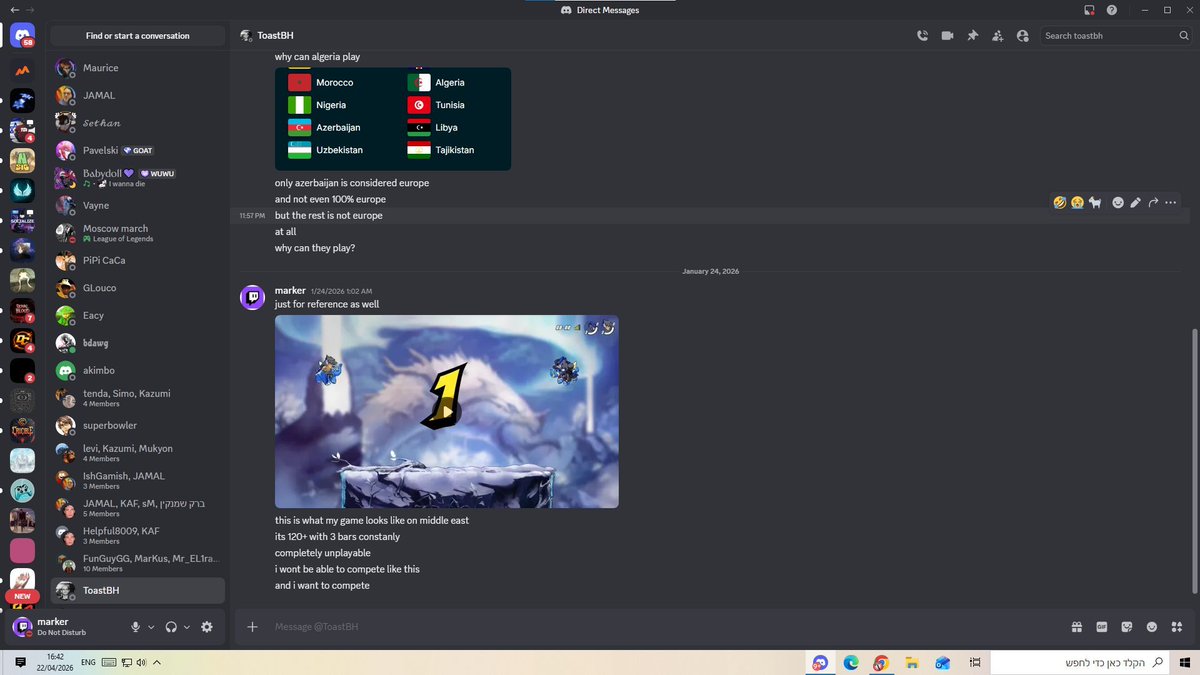Play the game clip video
This screenshot has height=675, width=1200.
[446, 411]
